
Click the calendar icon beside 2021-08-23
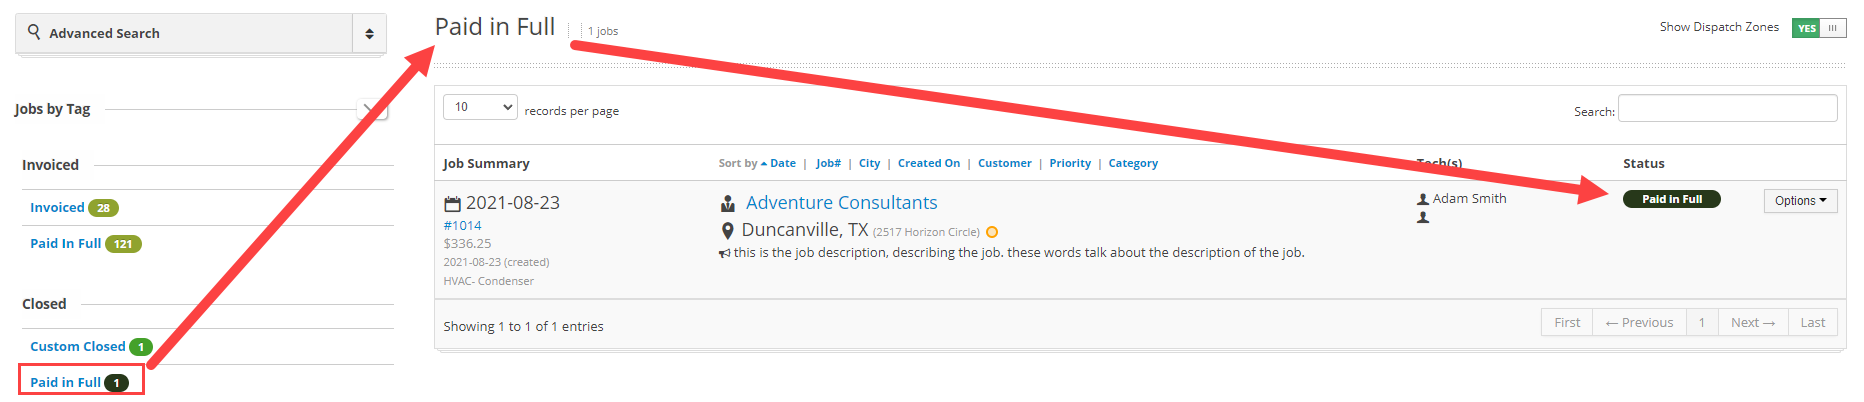452,204
